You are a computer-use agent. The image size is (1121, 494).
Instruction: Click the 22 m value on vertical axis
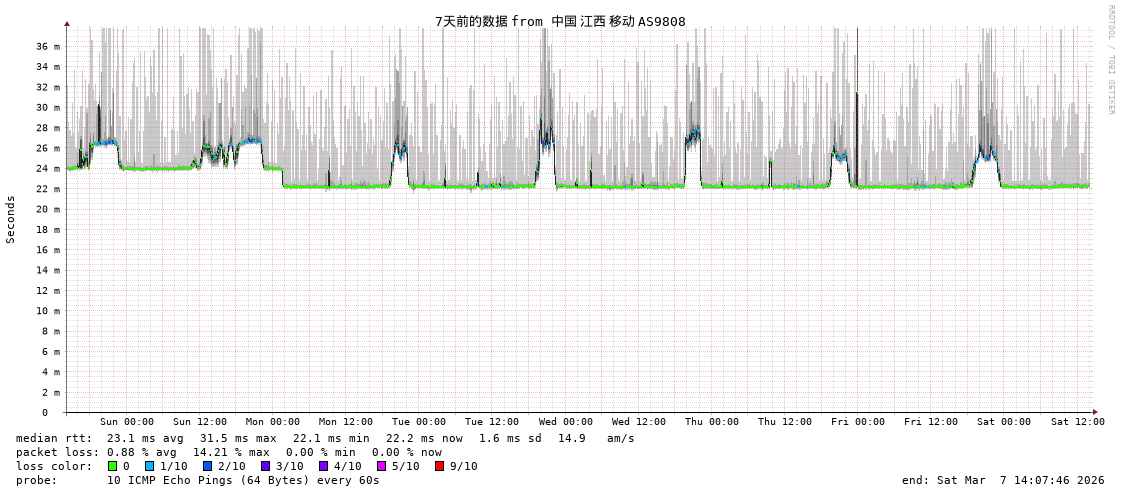click(47, 189)
